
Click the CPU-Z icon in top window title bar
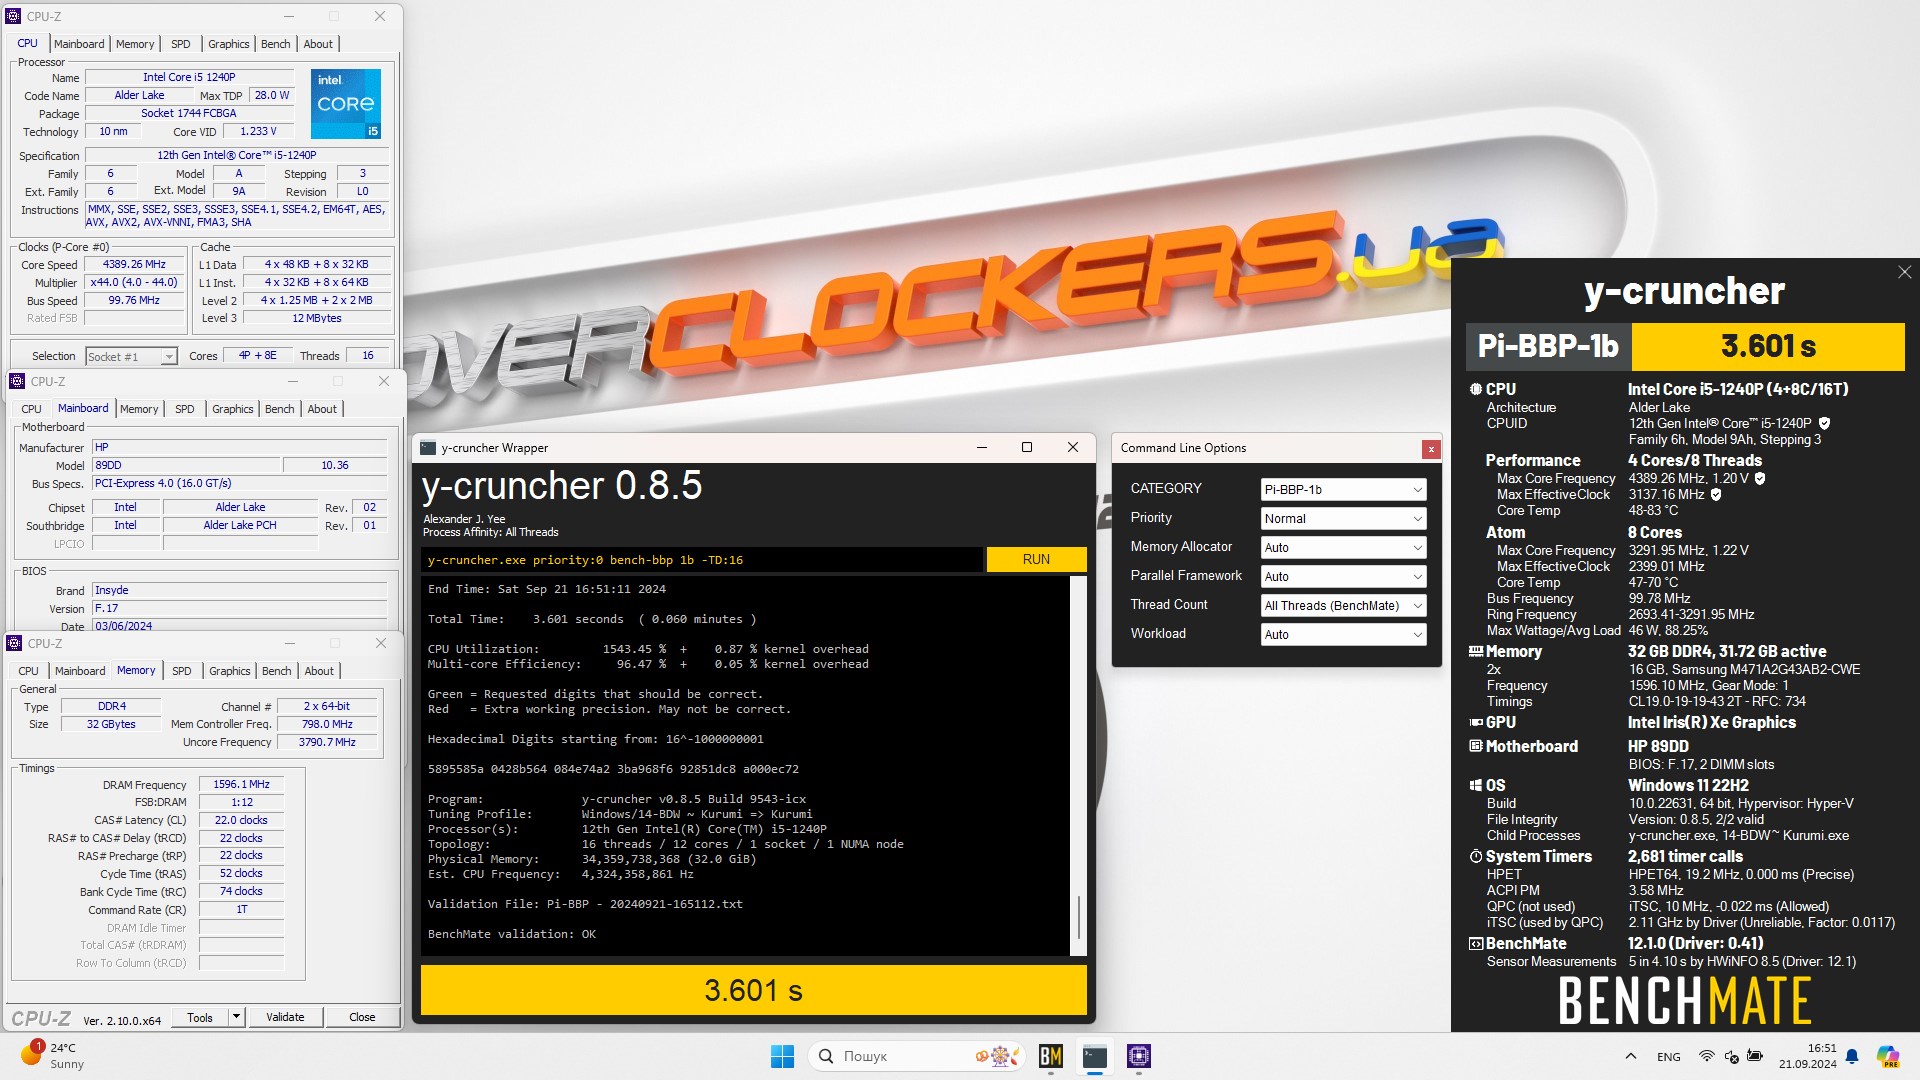tap(13, 16)
